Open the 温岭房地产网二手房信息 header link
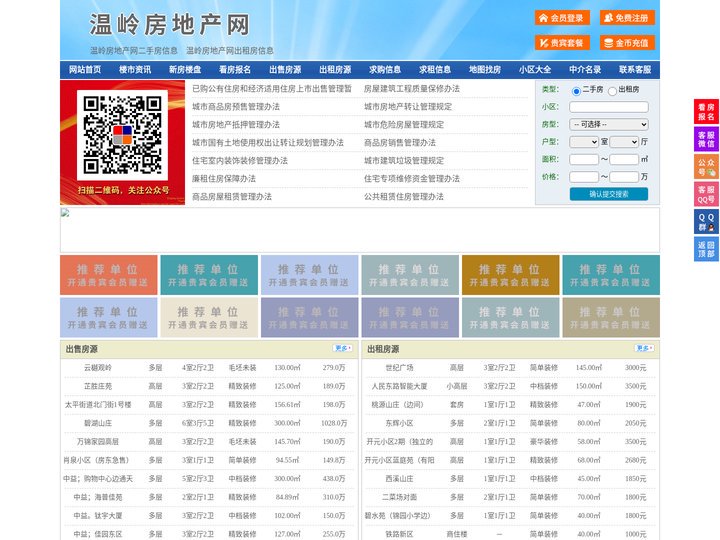The height and width of the screenshot is (540, 720). 134,51
